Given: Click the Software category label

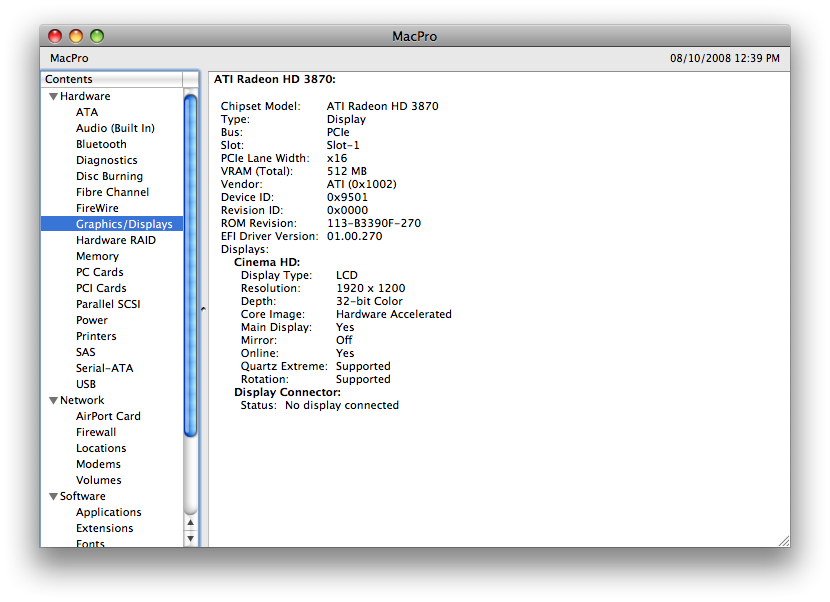Looking at the screenshot, I should 83,496.
